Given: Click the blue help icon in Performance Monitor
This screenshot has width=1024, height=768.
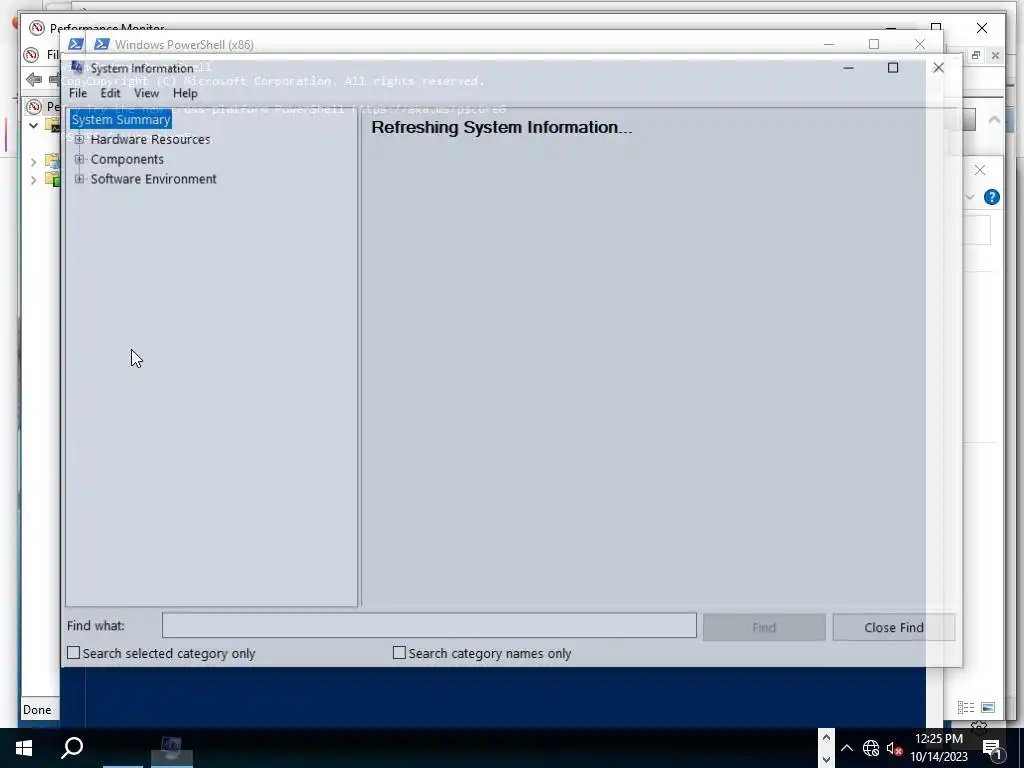Looking at the screenshot, I should [991, 197].
